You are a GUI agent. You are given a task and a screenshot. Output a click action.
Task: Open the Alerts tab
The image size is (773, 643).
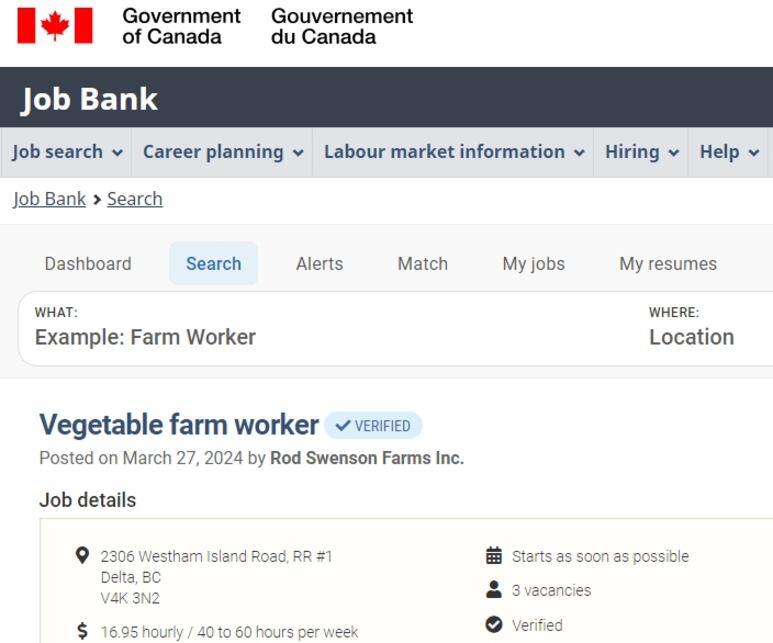click(319, 264)
